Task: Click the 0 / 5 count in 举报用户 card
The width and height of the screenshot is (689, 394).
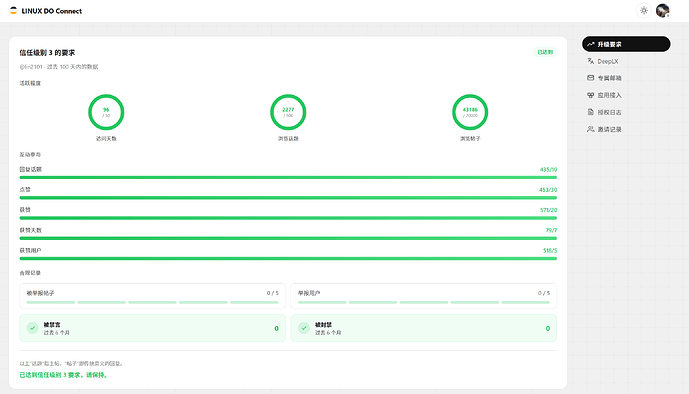Action: 544,293
